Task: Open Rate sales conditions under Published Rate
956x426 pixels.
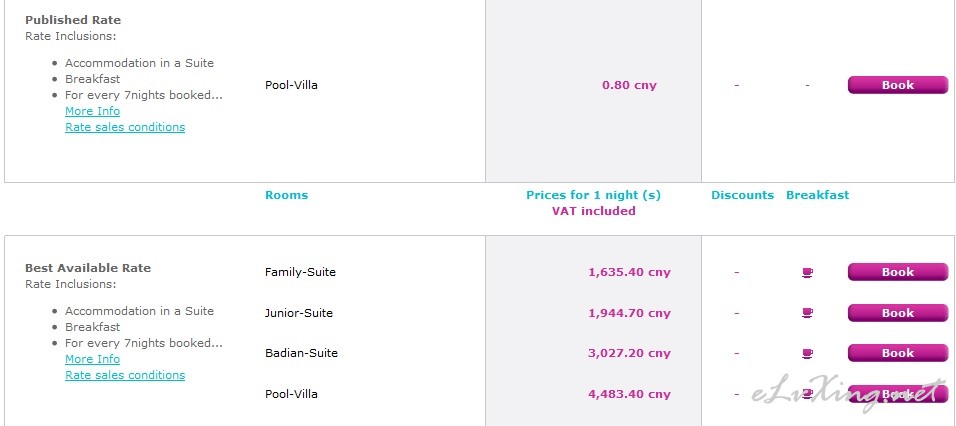Action: tap(125, 127)
